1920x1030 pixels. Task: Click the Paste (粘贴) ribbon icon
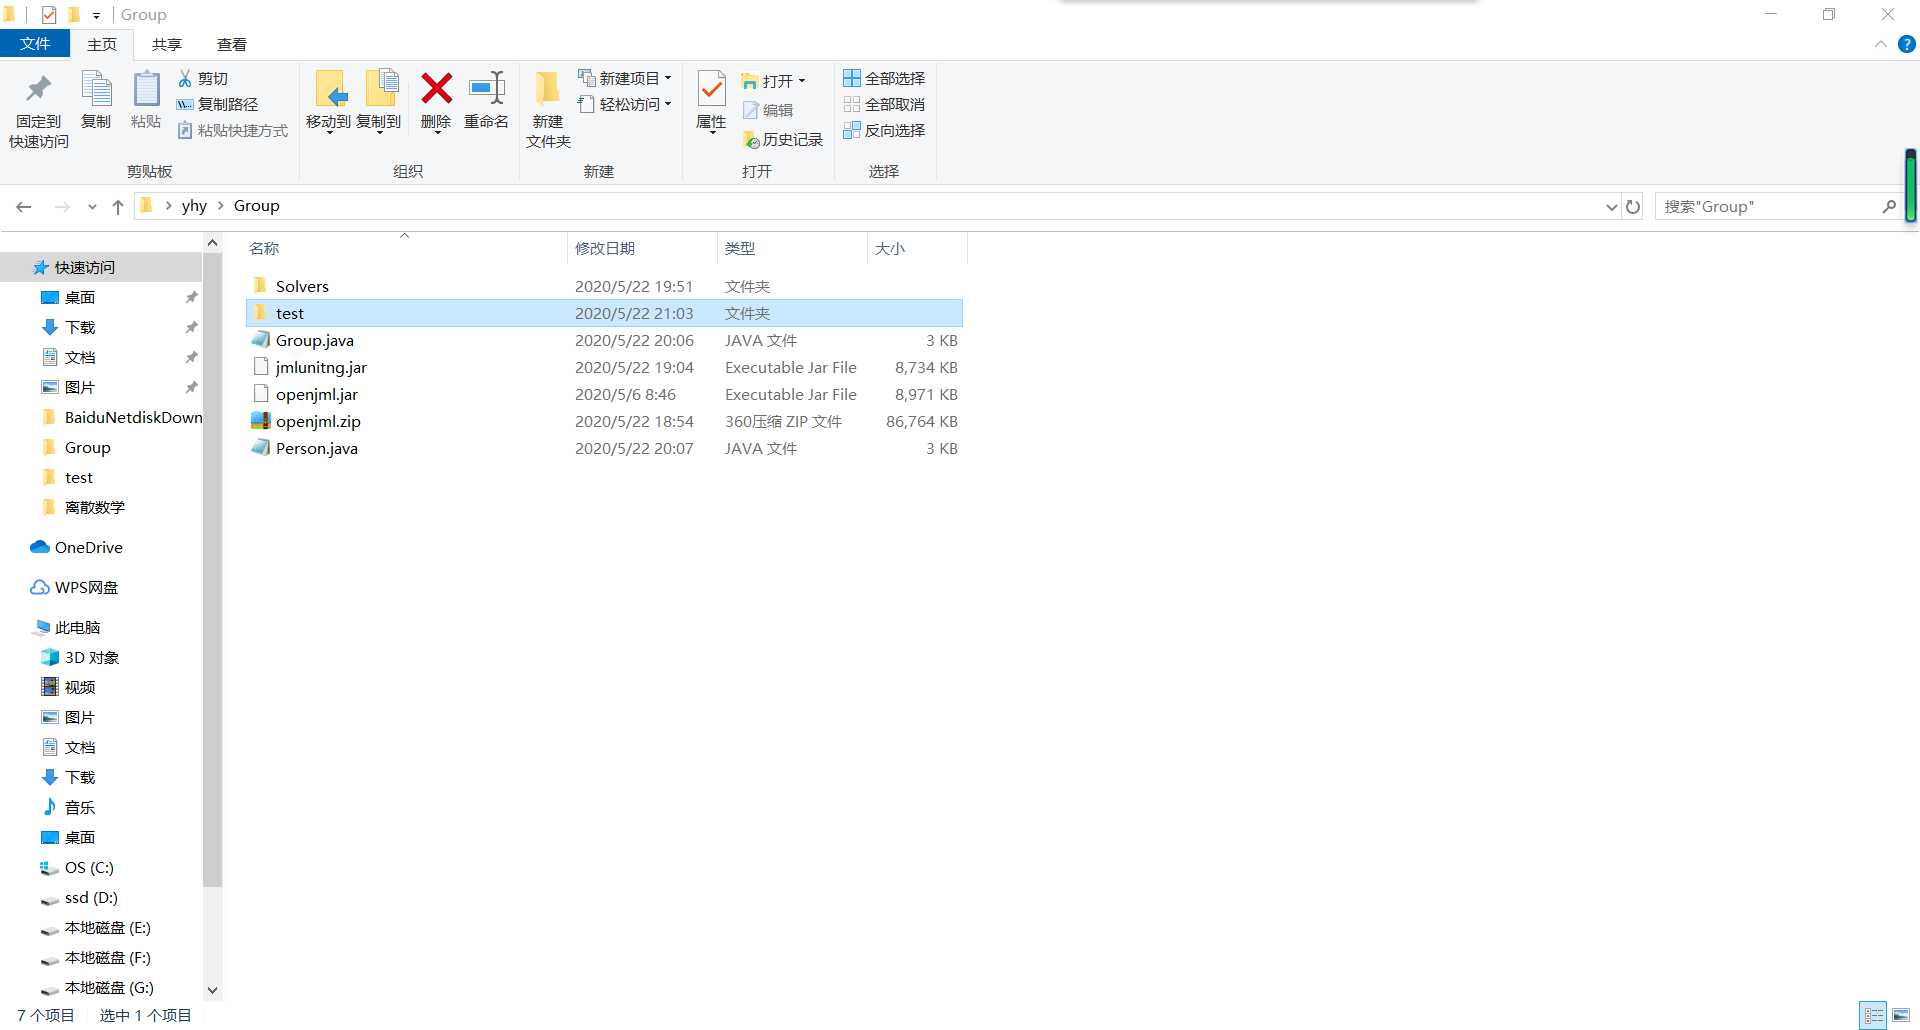click(x=146, y=100)
